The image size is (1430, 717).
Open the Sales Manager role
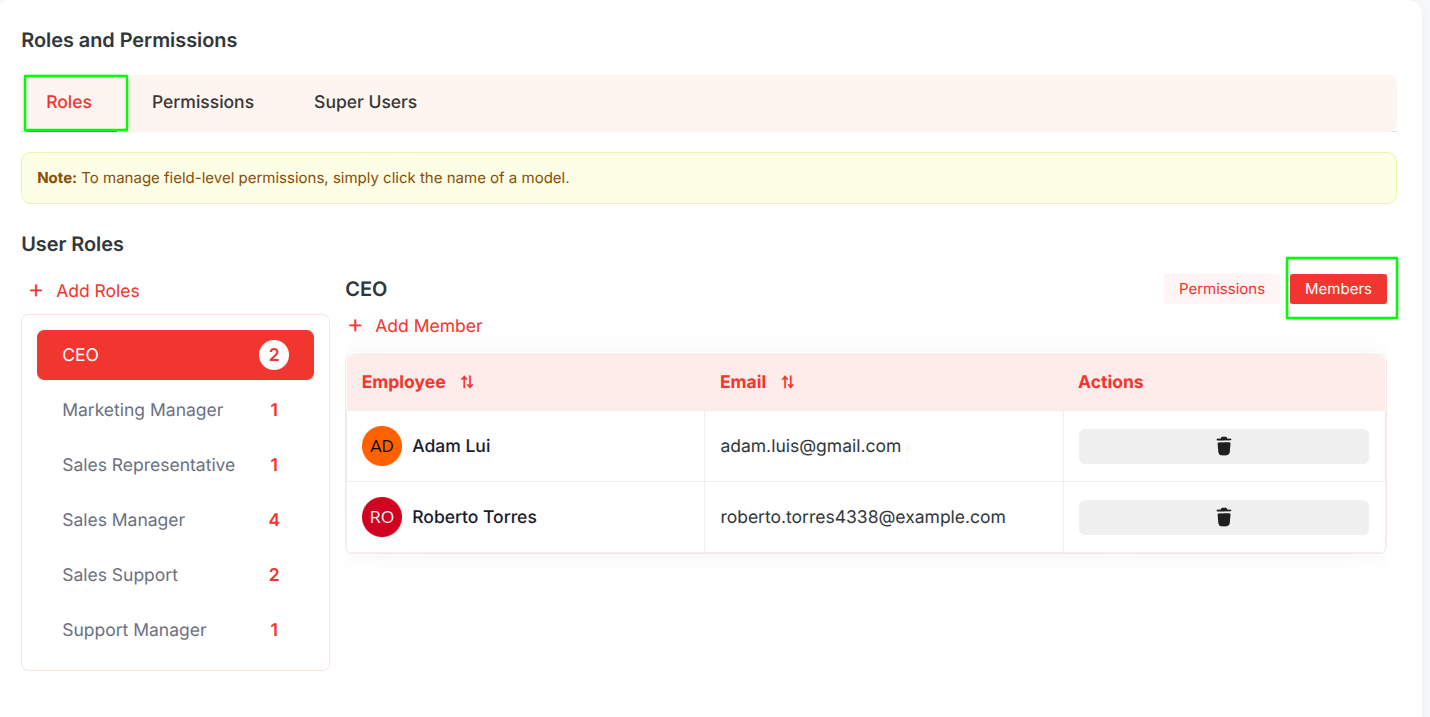(x=175, y=520)
